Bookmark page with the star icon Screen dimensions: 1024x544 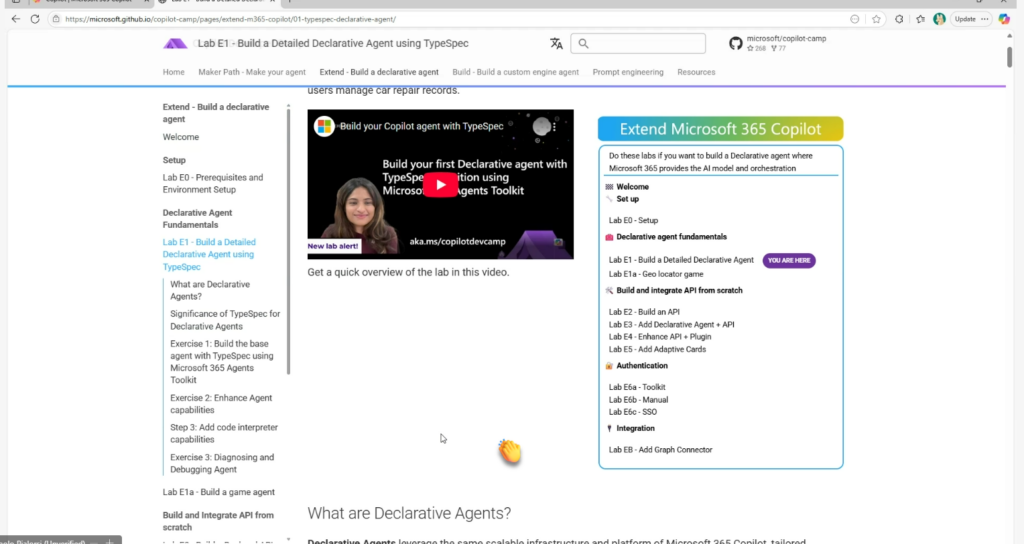pos(876,19)
